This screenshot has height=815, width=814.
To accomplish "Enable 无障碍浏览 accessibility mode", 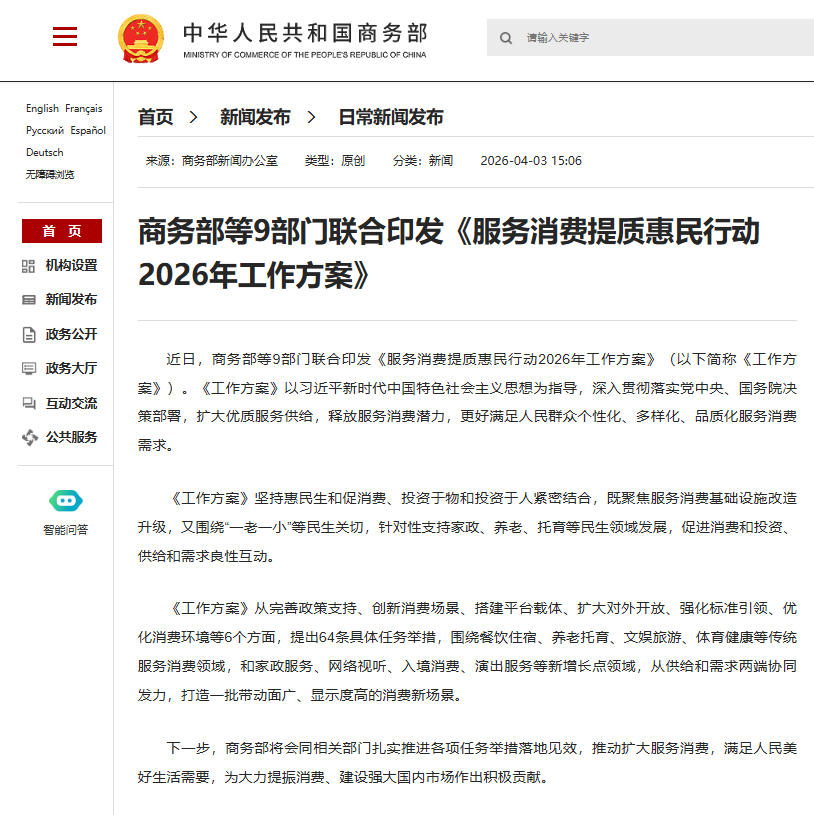I will (x=50, y=174).
